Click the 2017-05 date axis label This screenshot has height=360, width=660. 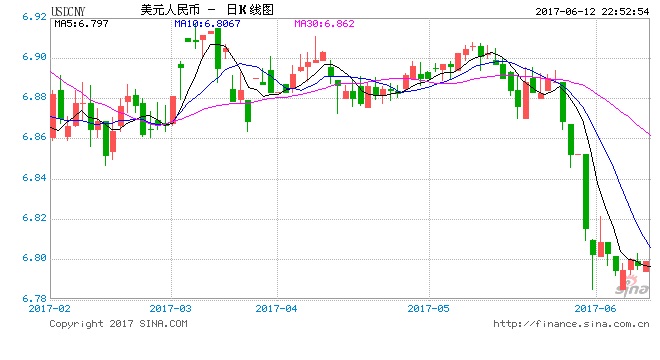tap(428, 309)
